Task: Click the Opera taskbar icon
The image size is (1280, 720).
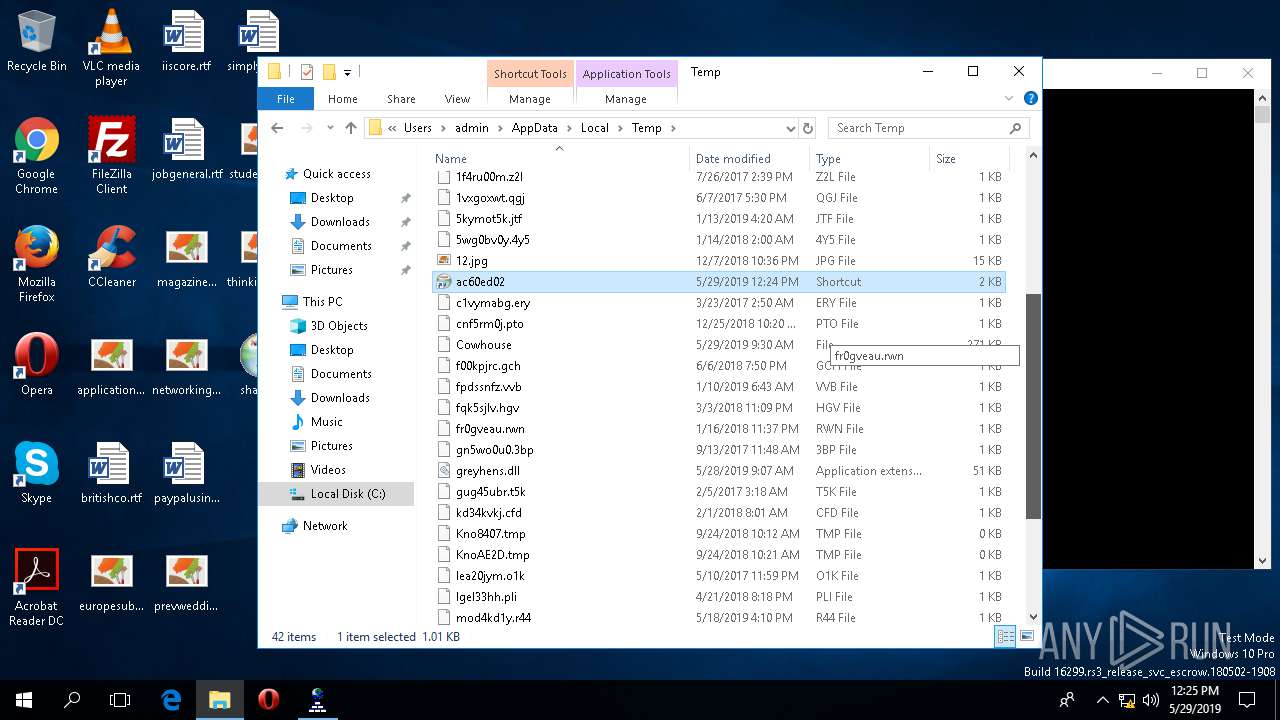Action: tap(268, 700)
